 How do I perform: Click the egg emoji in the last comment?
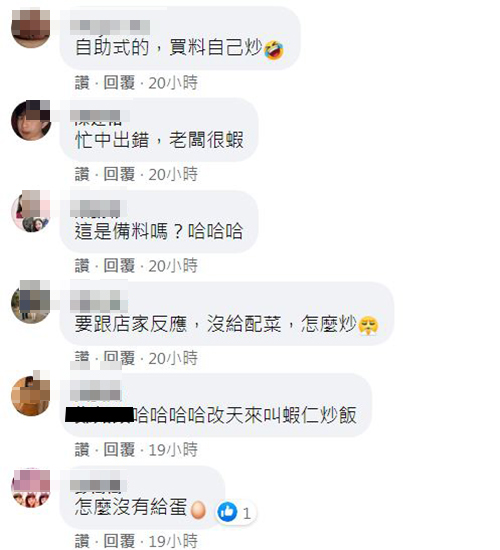pyautogui.click(x=198, y=510)
